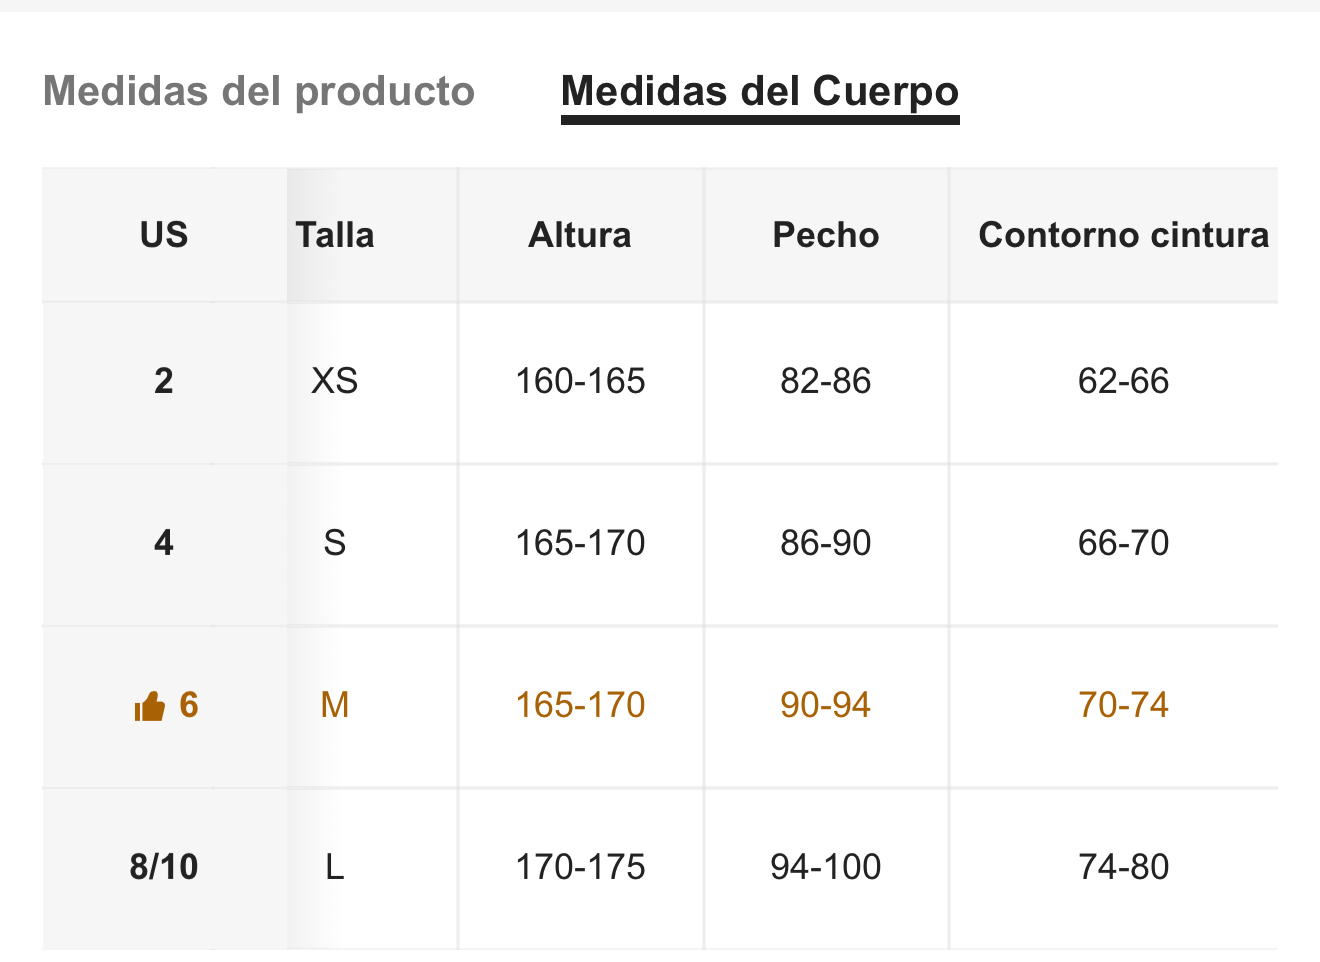Click the Contorno cintura column header
Screen dimensions: 1320x962
coord(1123,235)
